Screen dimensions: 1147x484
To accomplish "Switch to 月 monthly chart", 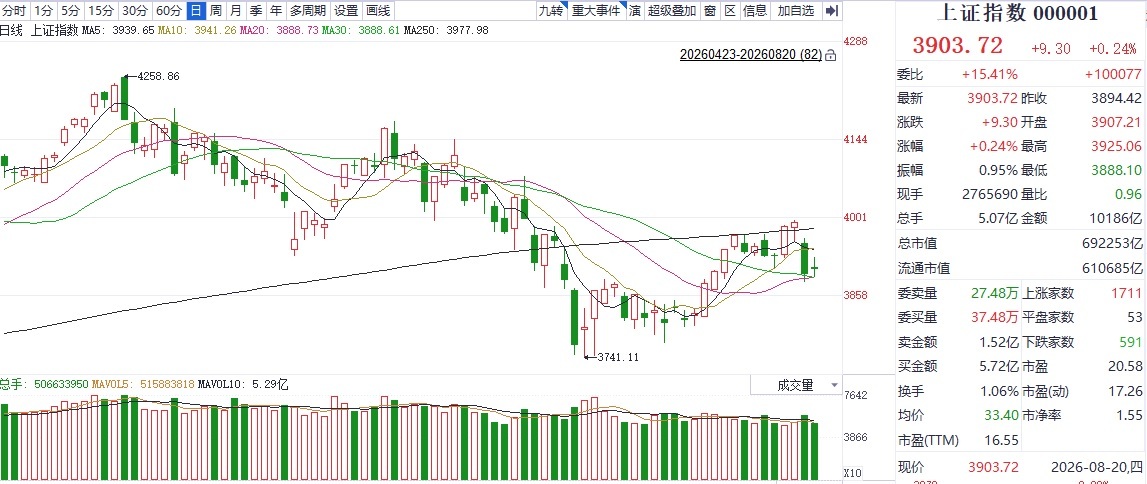I will pyautogui.click(x=235, y=10).
